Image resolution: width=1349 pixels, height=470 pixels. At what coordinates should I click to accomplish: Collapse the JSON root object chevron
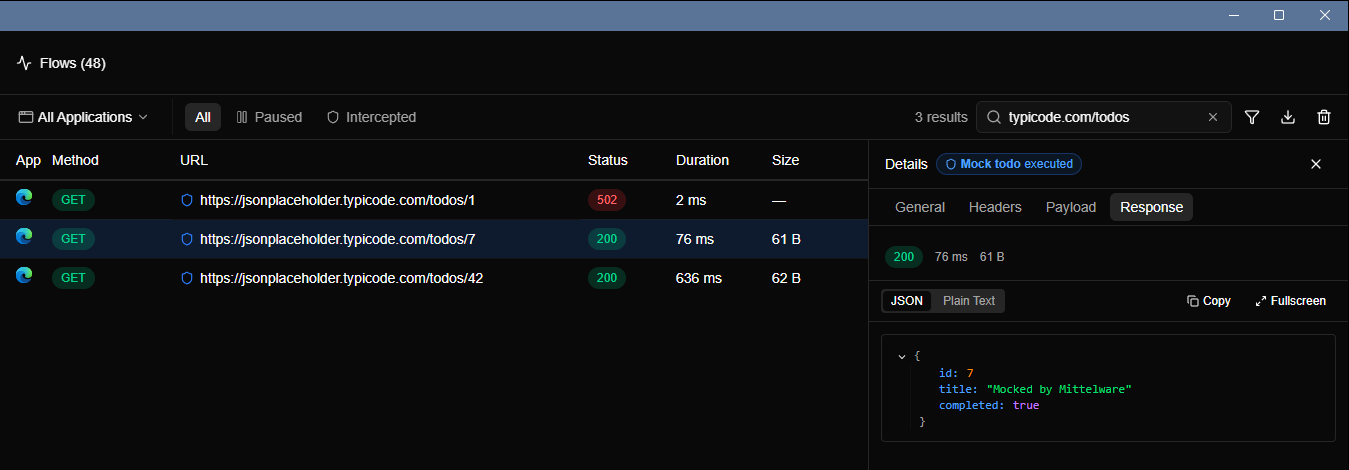point(902,356)
